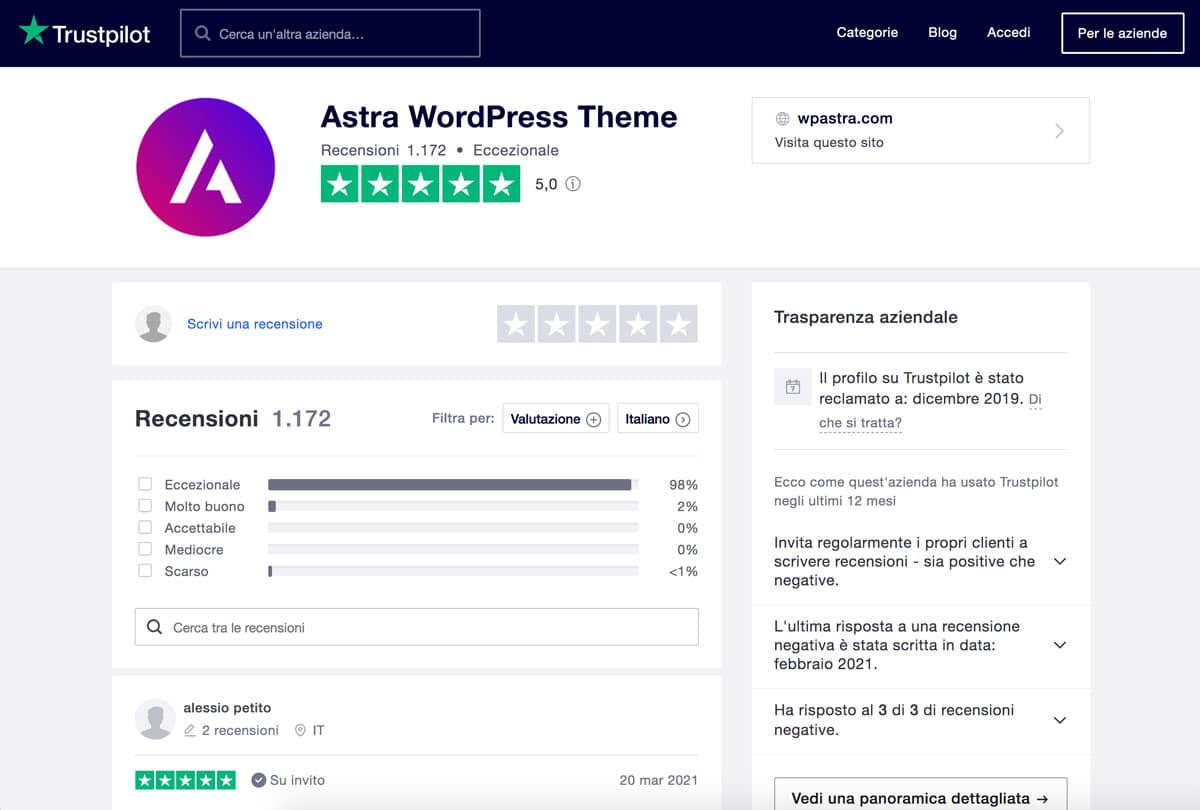Click the Accedi menu item
The width and height of the screenshot is (1200, 810).
(x=1008, y=33)
